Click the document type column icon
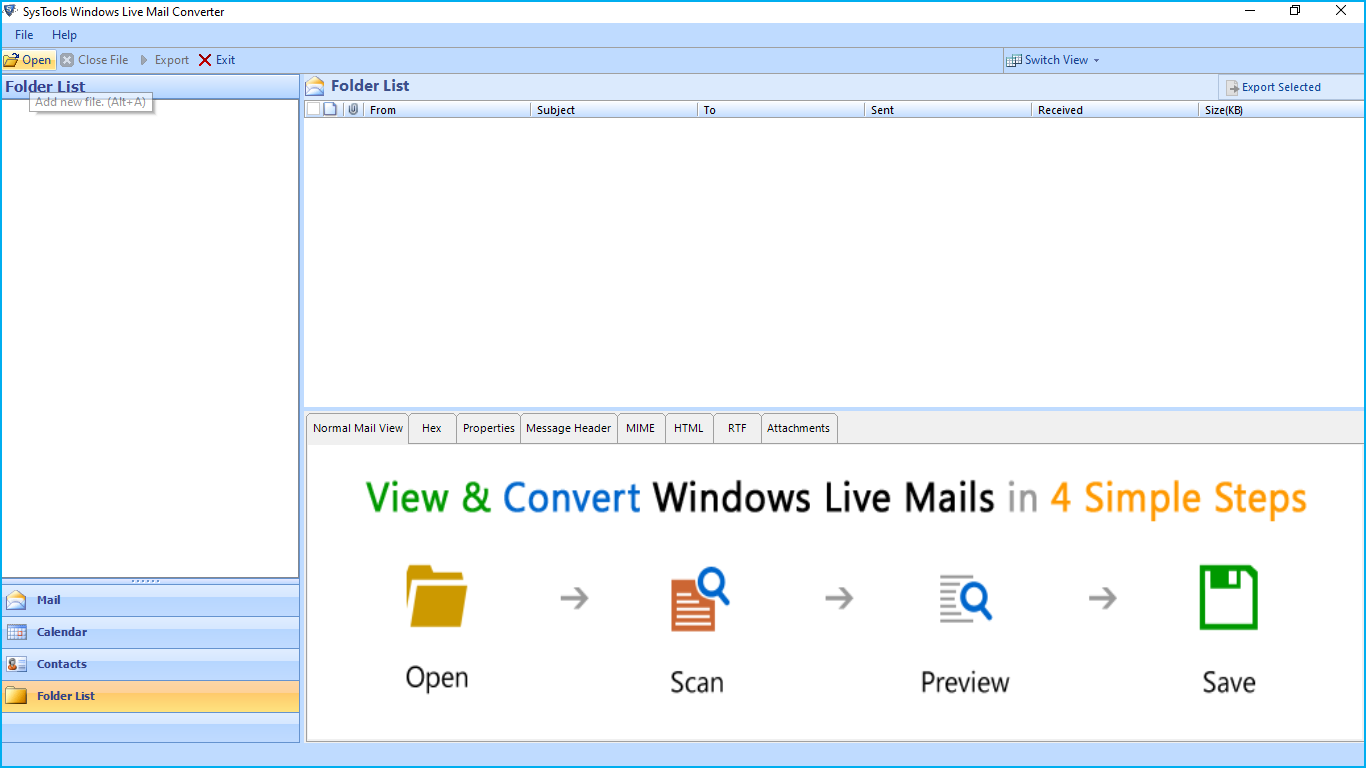Image resolution: width=1366 pixels, height=768 pixels. pos(330,109)
